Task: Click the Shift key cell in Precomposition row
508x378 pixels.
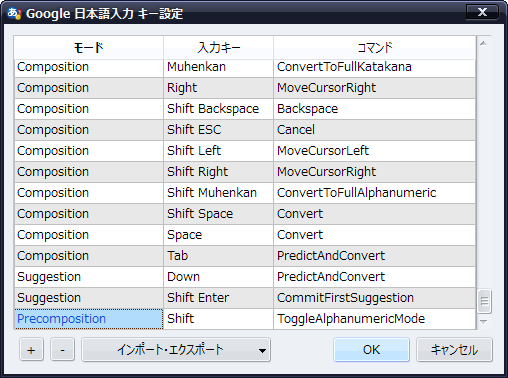Action: tap(218, 319)
